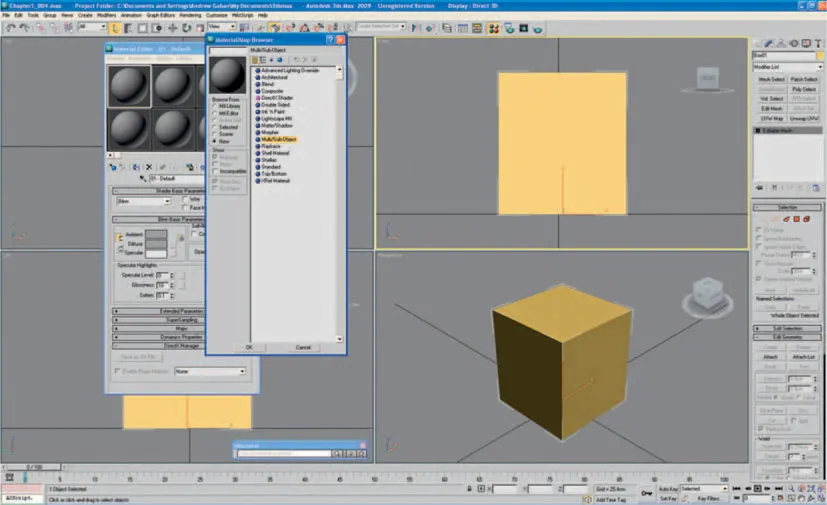827x505 pixels.
Task: Click the help question mark in Material/Map Browser
Action: click(330, 39)
